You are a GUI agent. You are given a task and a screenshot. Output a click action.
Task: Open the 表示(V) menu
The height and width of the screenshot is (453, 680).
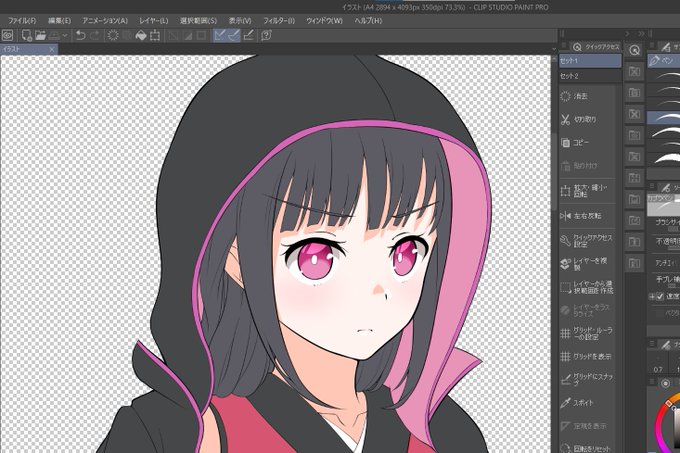coord(240,20)
